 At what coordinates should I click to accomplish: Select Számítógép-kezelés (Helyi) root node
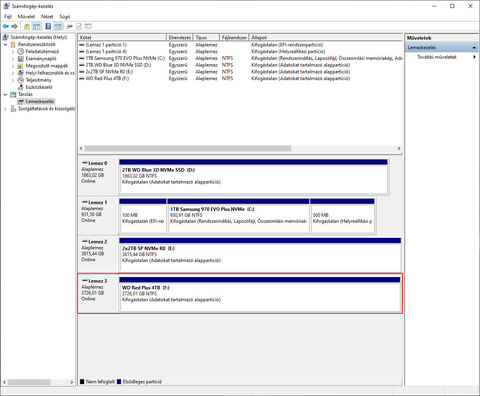(x=38, y=37)
